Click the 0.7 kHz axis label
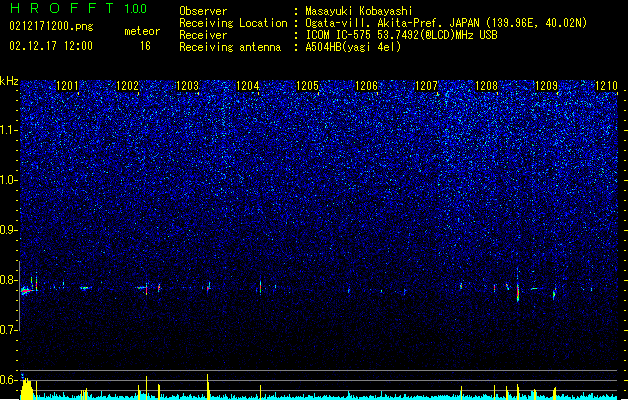629x400 pixels. click(x=9, y=330)
